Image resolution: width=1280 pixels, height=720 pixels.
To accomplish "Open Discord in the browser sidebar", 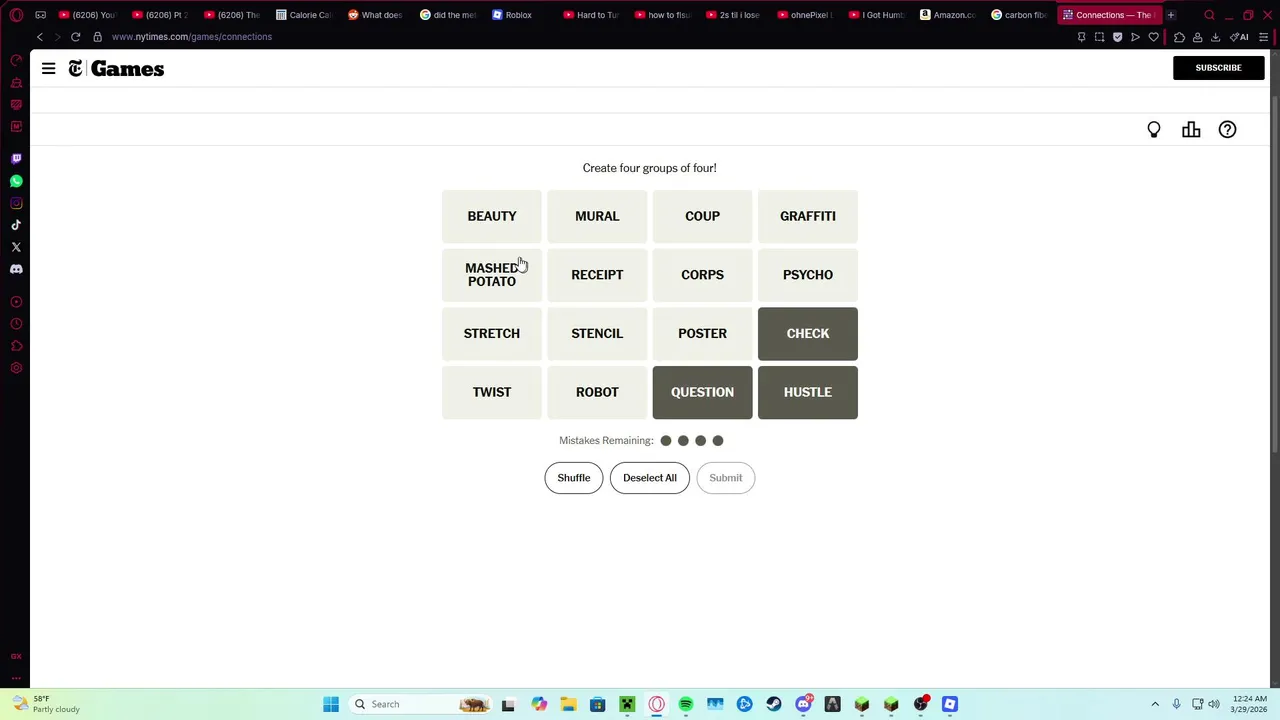I will (x=16, y=269).
